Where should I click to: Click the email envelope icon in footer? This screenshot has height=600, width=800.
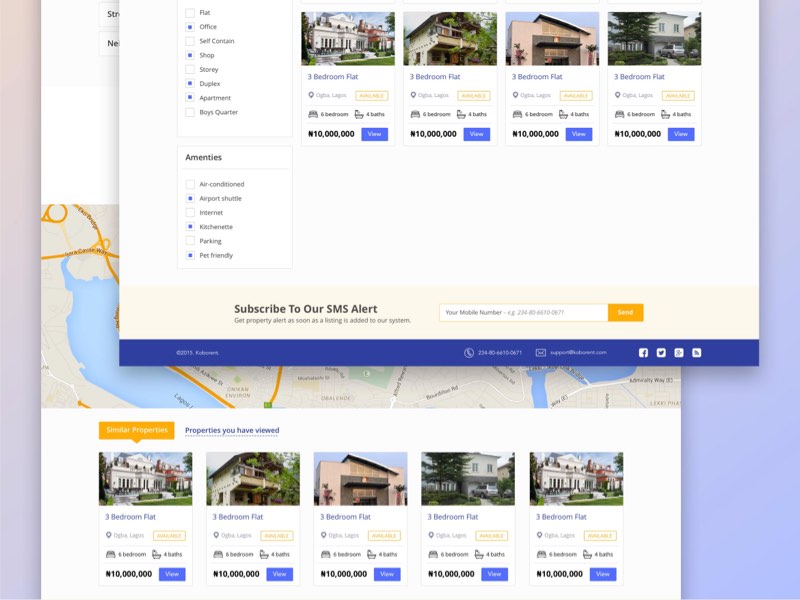tap(541, 352)
